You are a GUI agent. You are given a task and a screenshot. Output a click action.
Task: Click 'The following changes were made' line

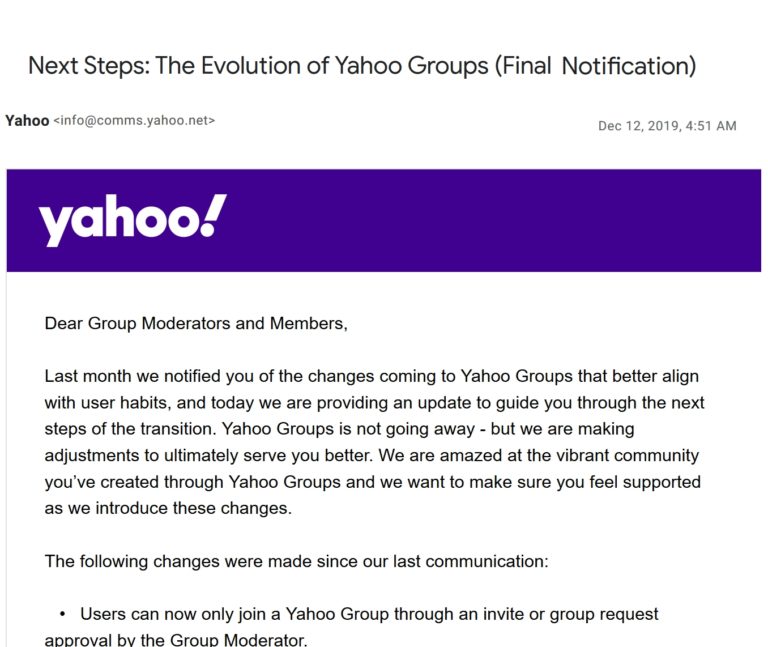point(296,561)
